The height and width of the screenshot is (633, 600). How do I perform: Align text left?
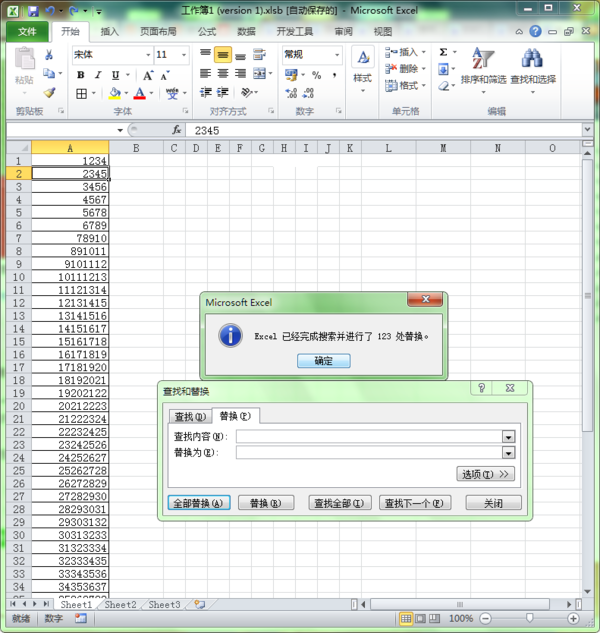206,73
